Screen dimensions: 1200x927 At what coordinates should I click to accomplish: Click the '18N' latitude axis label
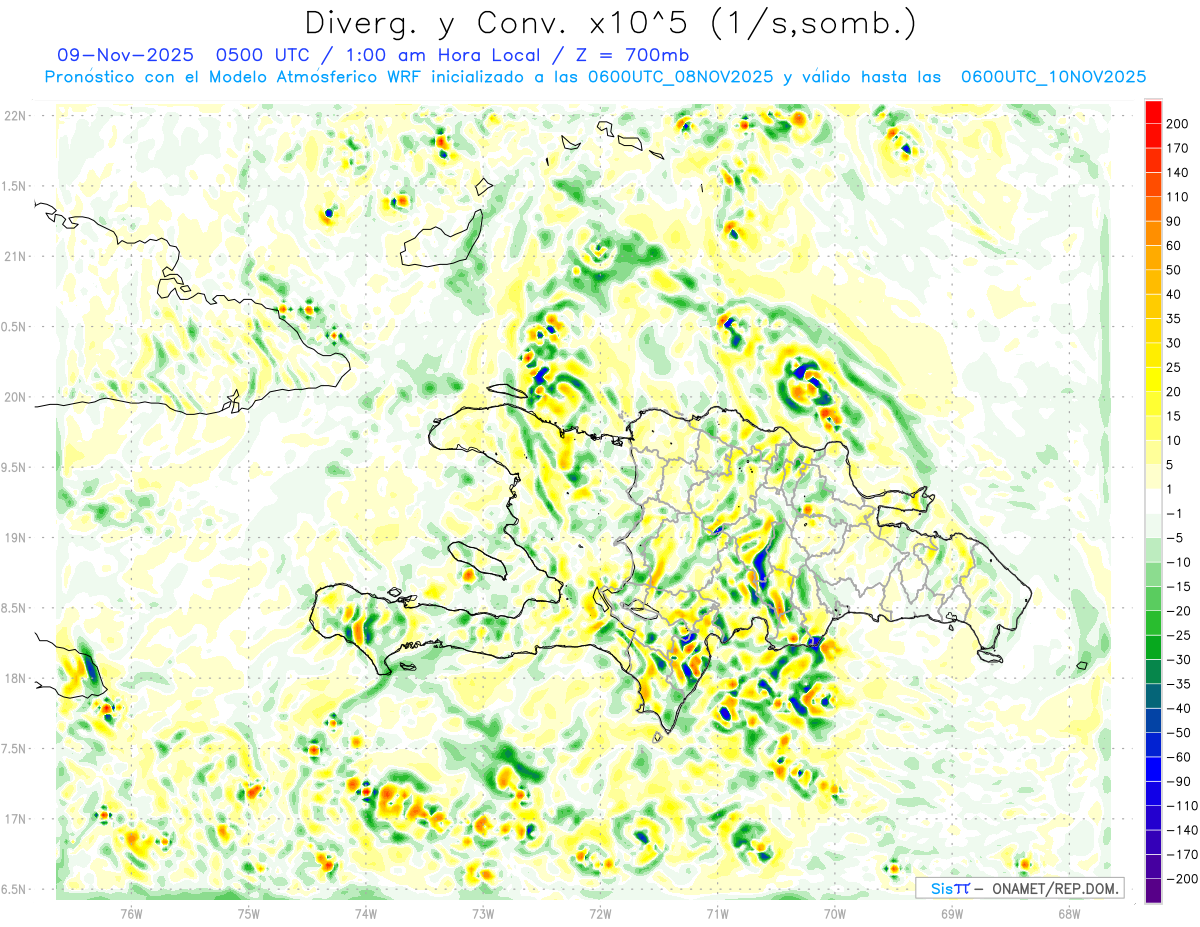click(x=16, y=679)
